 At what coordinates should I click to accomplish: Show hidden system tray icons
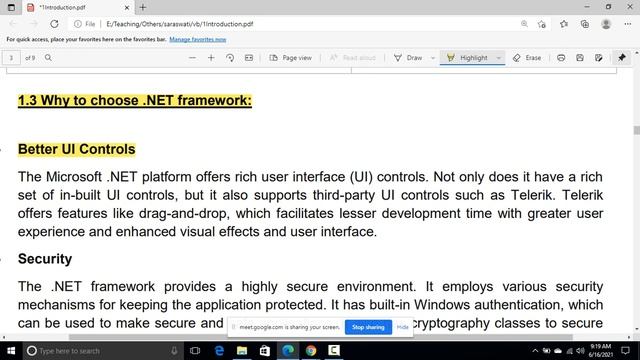535,351
